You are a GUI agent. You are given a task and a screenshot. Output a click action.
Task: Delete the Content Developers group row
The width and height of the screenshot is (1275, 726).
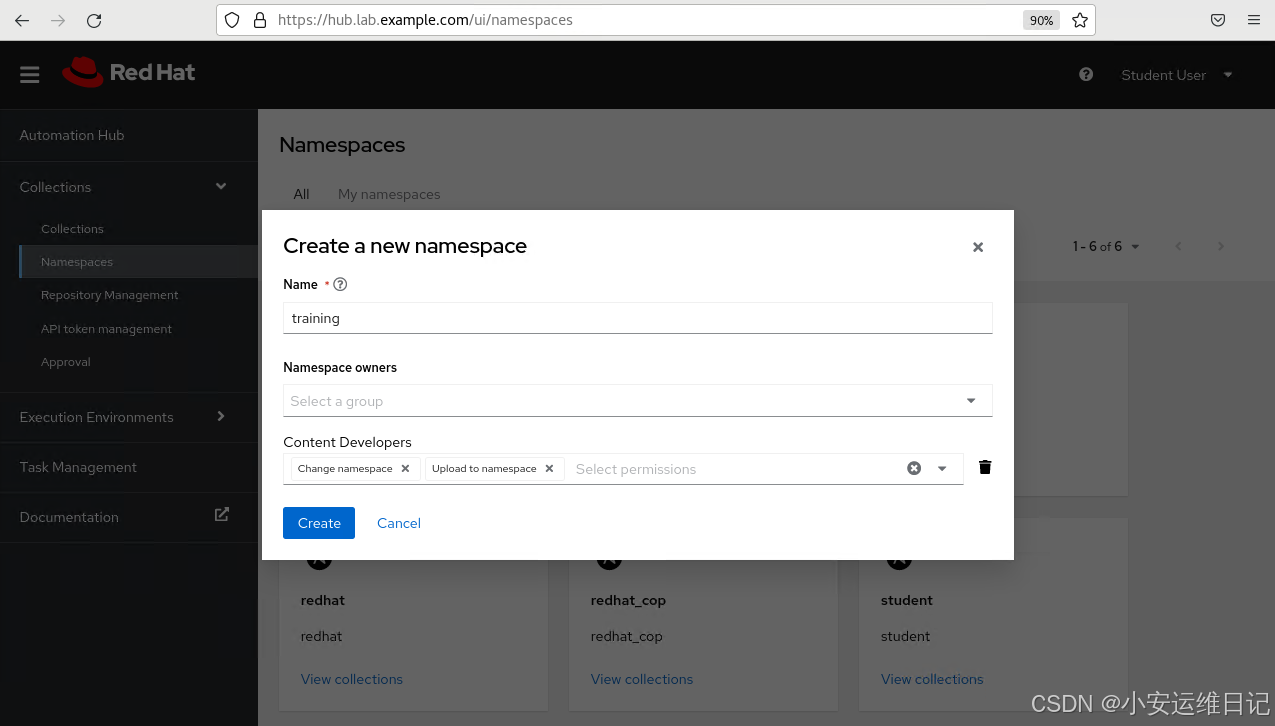coord(985,467)
